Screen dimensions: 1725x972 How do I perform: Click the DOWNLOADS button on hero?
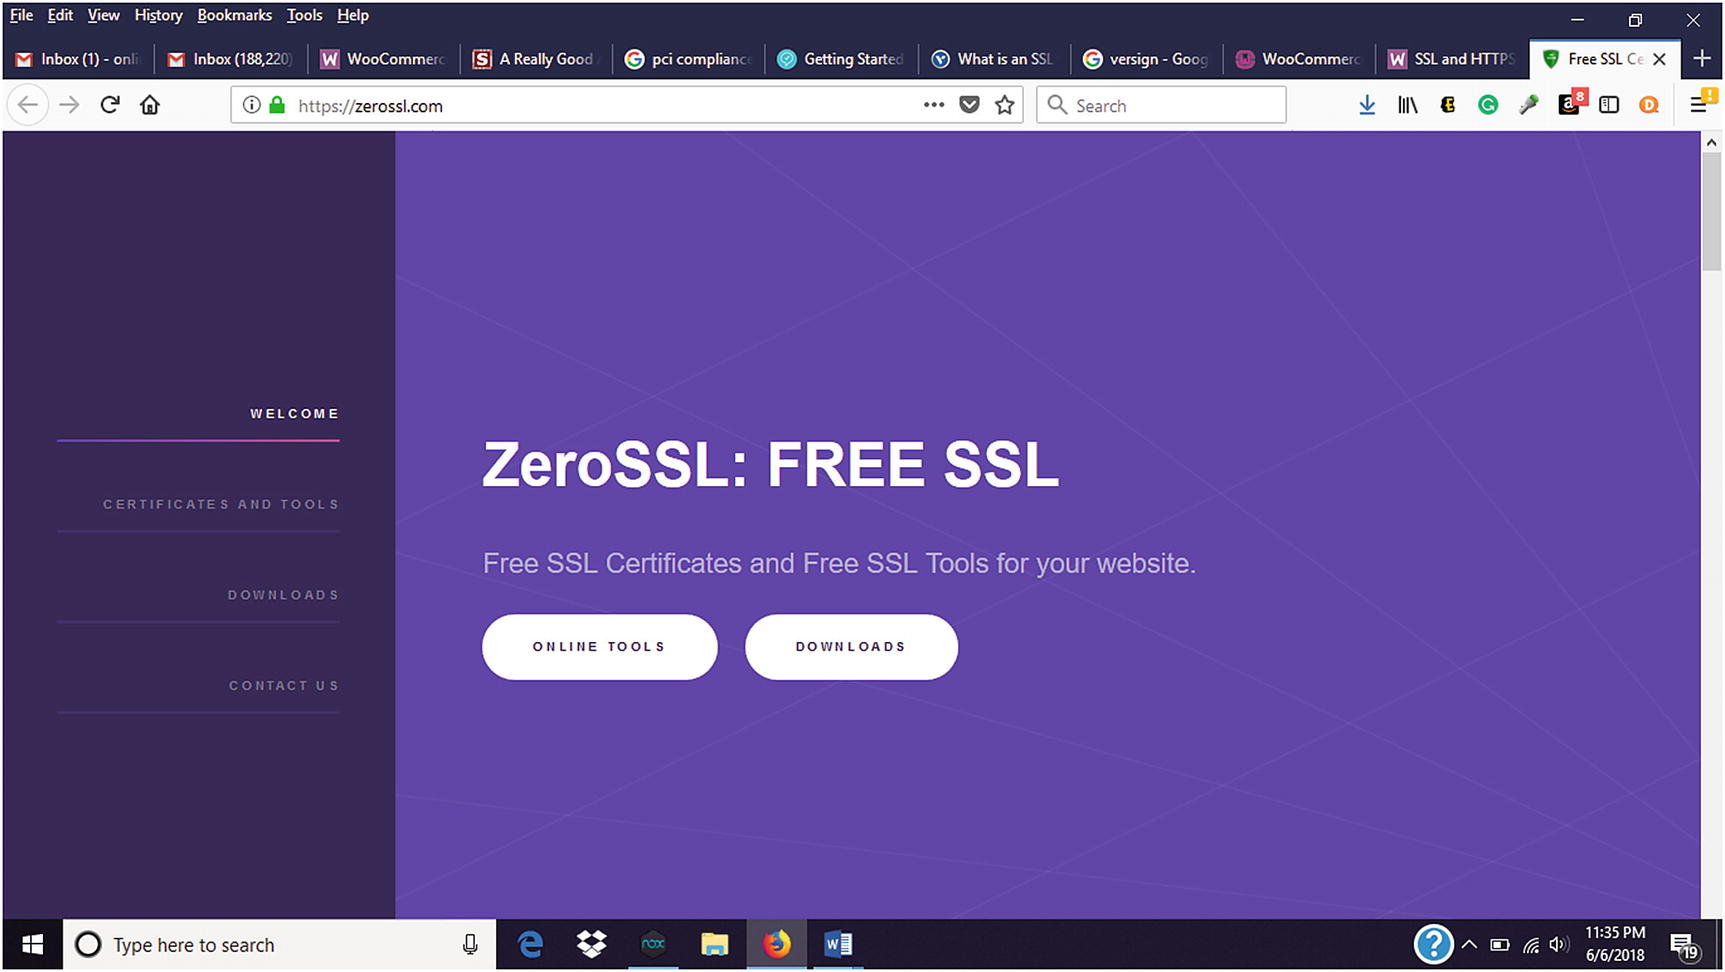pyautogui.click(x=851, y=647)
